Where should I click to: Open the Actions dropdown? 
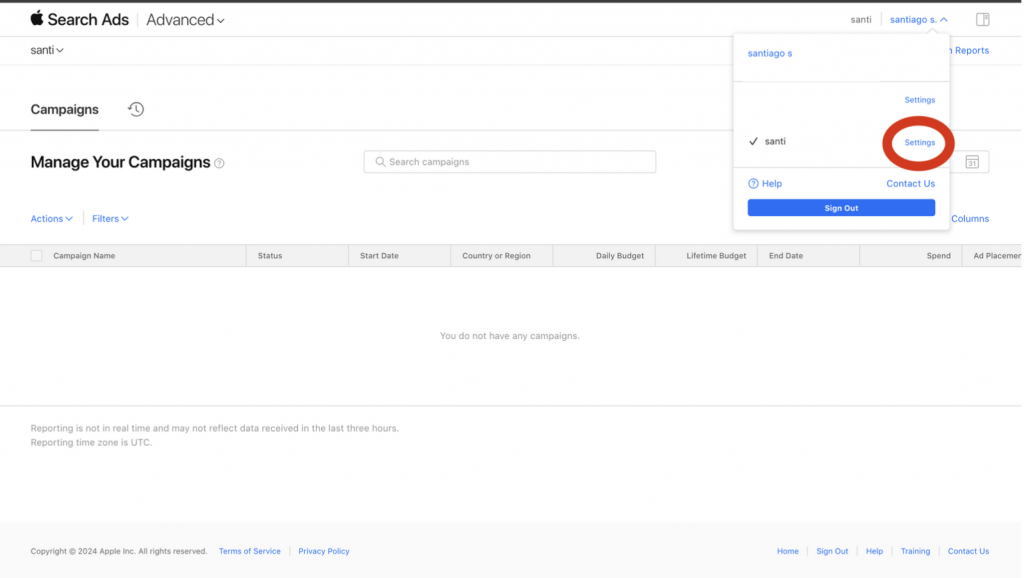tap(52, 219)
